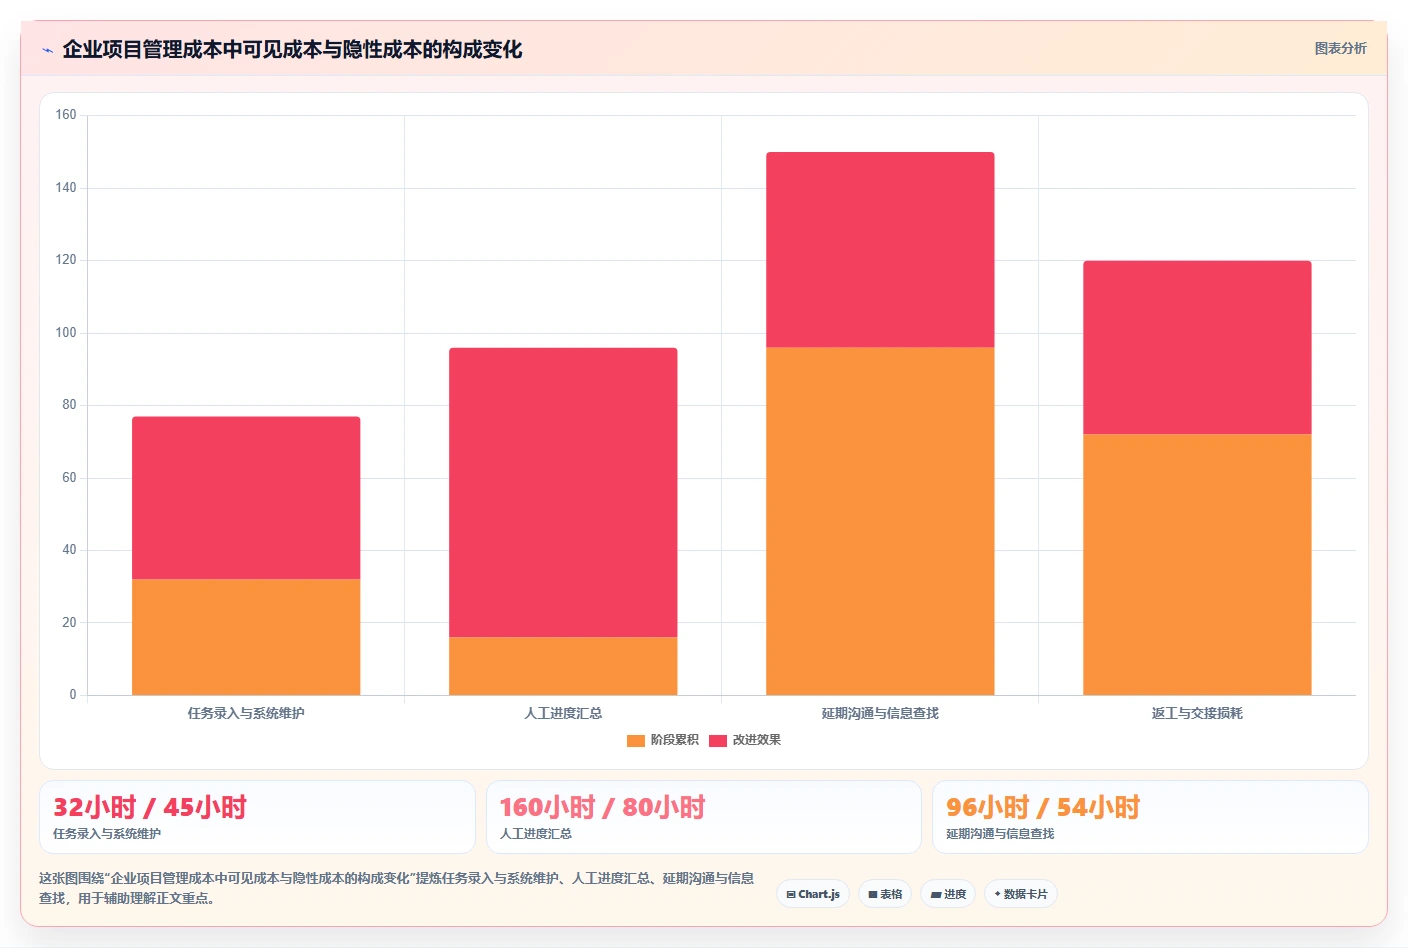Click the y-axis value 140

point(66,188)
